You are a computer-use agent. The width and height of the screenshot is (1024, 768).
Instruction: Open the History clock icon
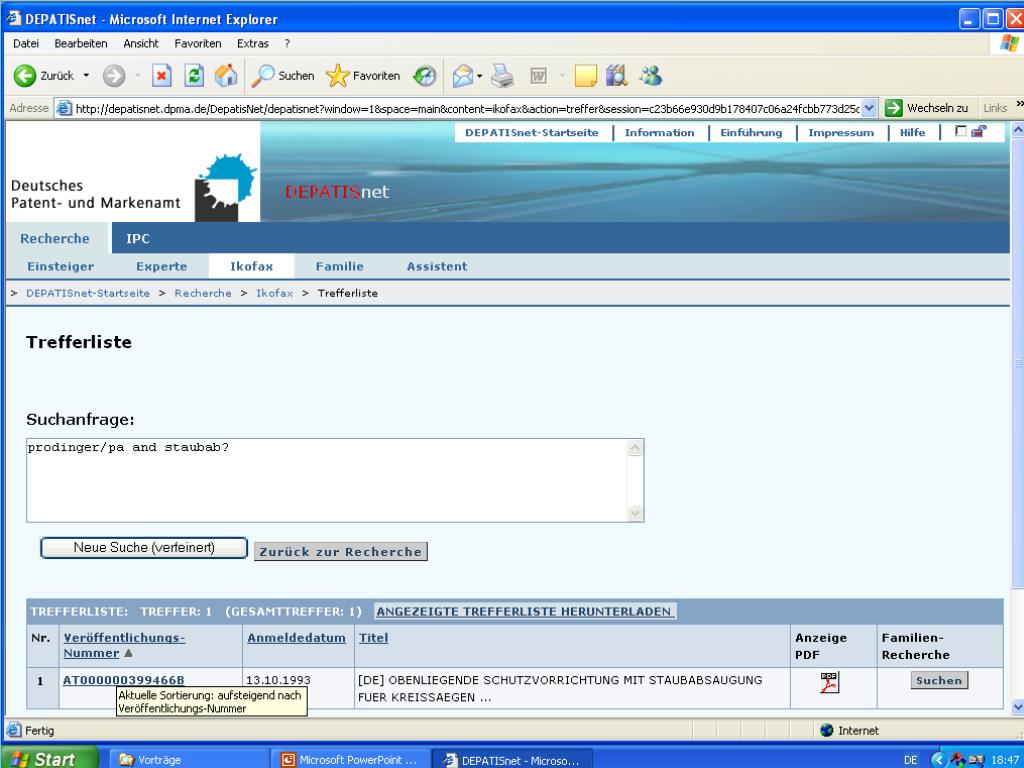click(424, 76)
